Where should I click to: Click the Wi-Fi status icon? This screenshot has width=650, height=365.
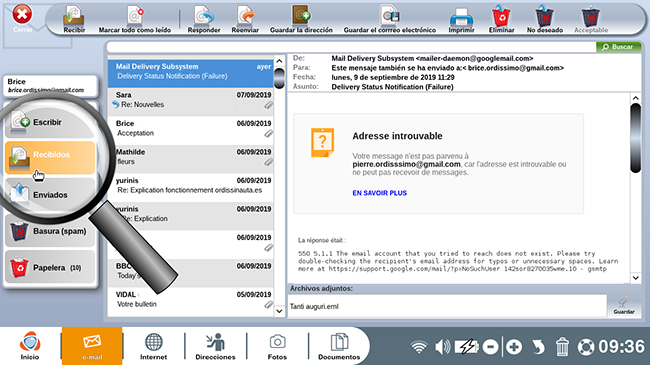[x=419, y=347]
